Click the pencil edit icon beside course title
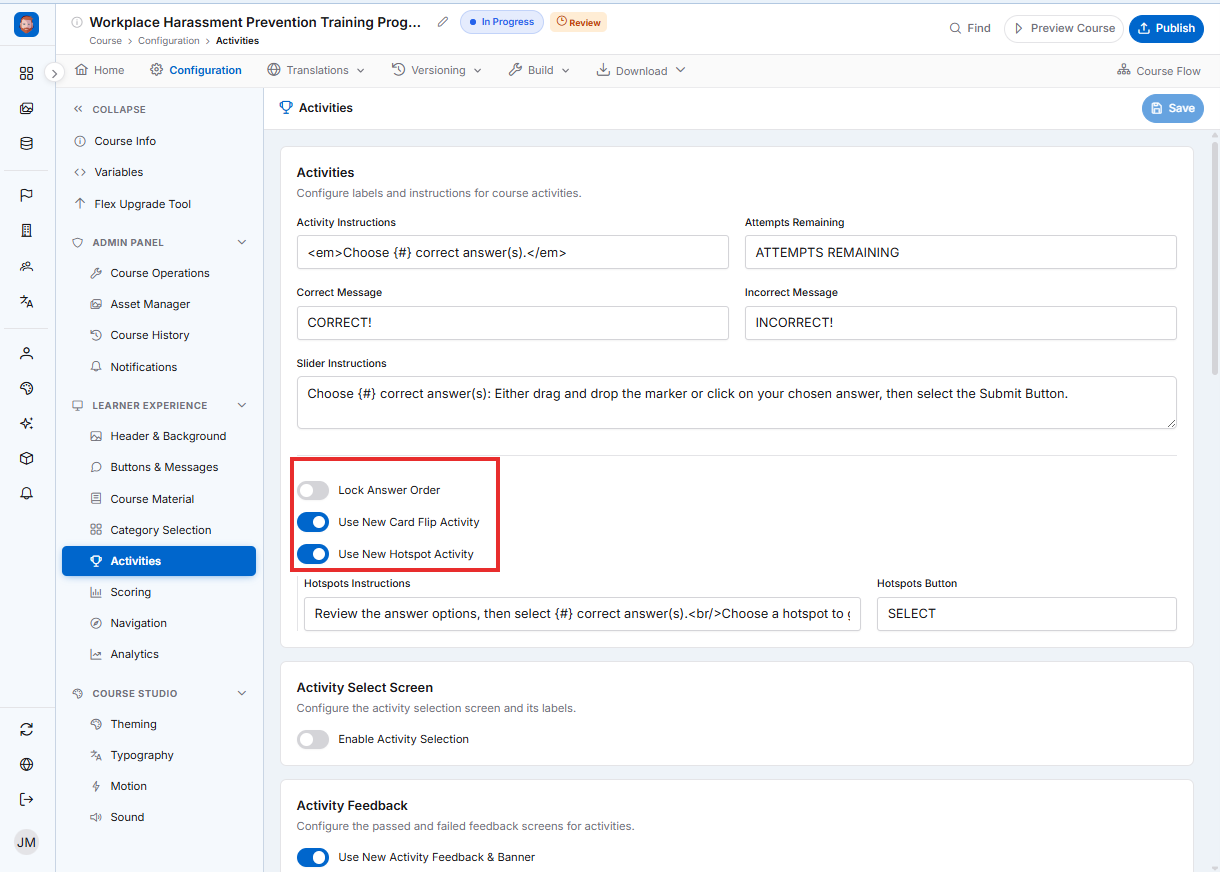Image resolution: width=1220 pixels, height=872 pixels. [x=443, y=22]
